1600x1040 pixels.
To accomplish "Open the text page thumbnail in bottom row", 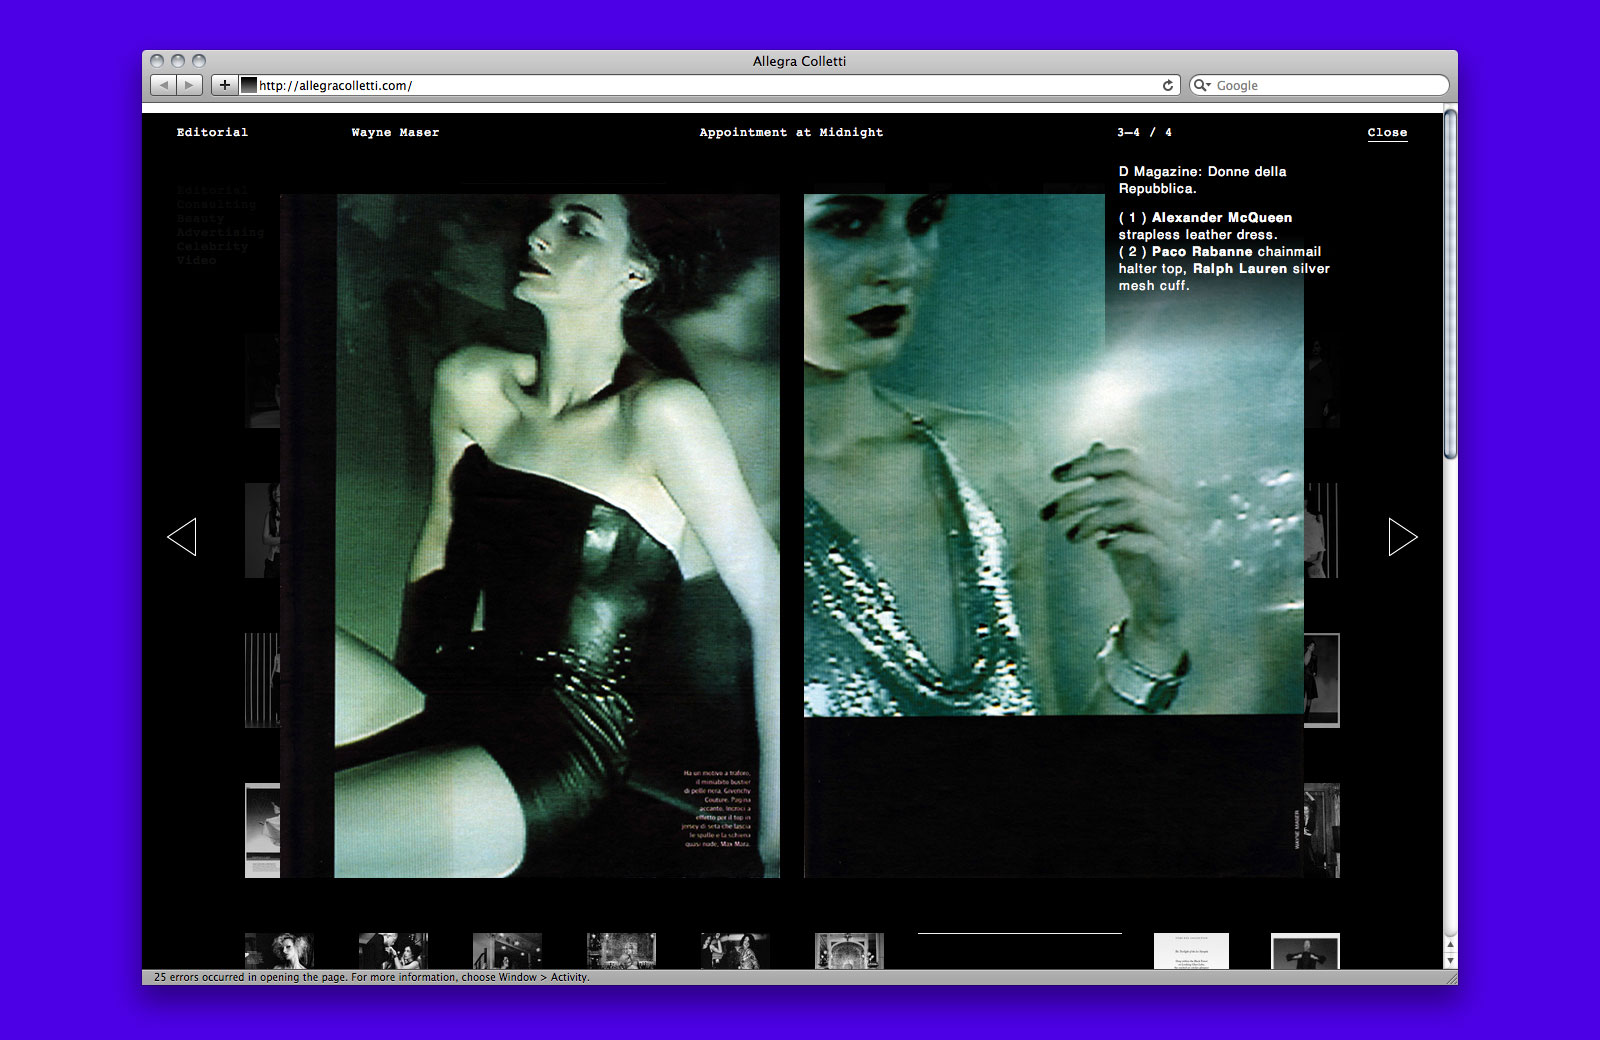I will [1190, 951].
